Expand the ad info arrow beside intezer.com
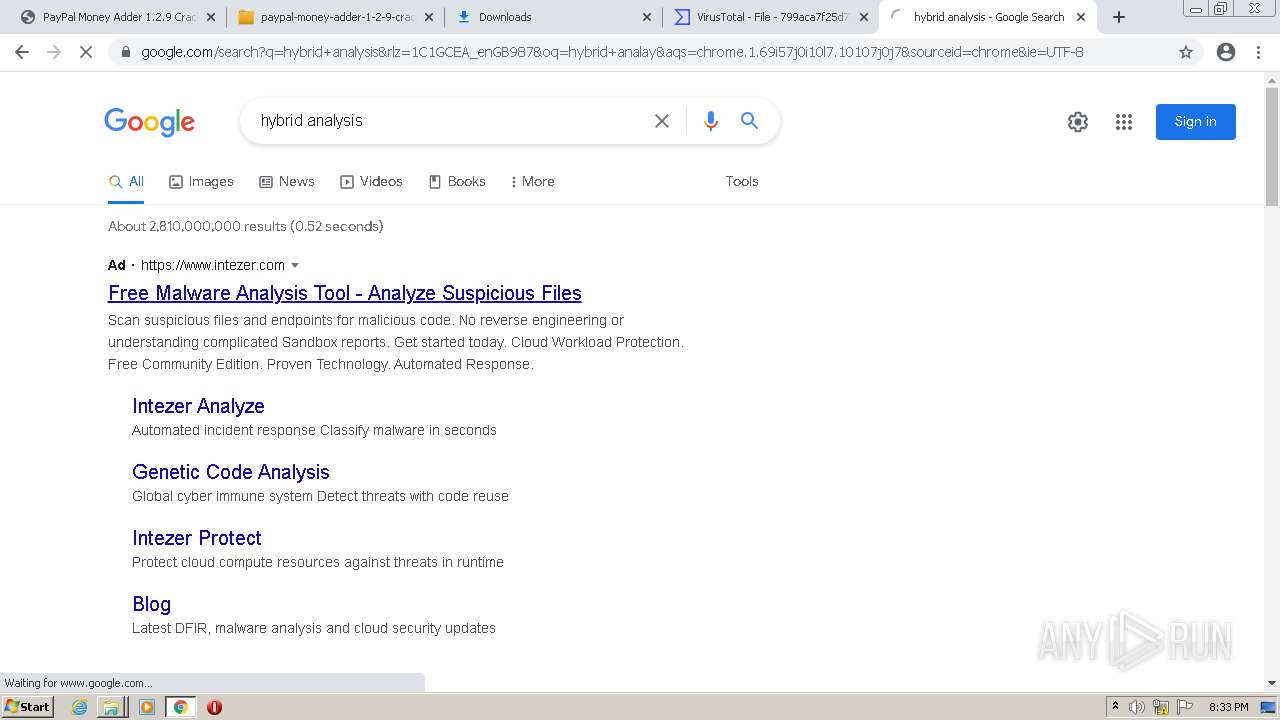The width and height of the screenshot is (1280, 720). click(x=295, y=266)
